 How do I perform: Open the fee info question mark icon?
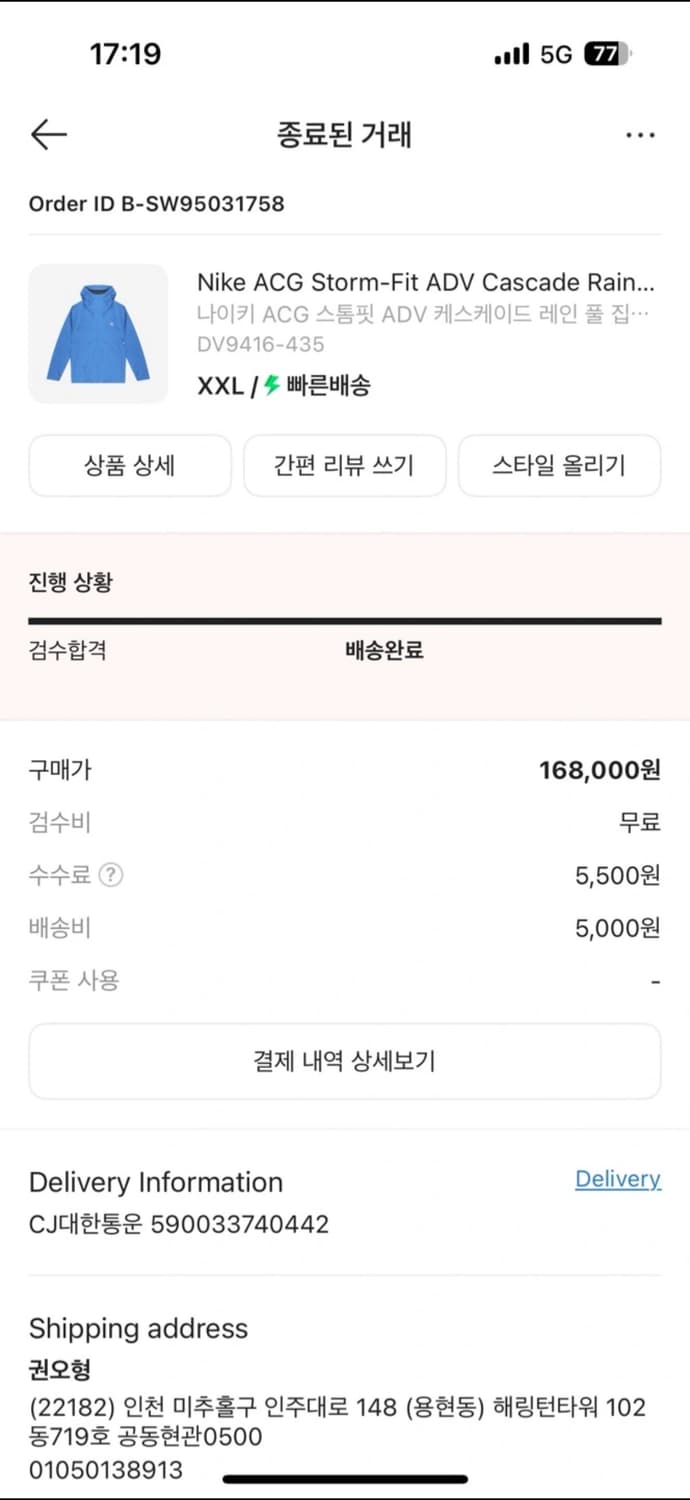(112, 875)
